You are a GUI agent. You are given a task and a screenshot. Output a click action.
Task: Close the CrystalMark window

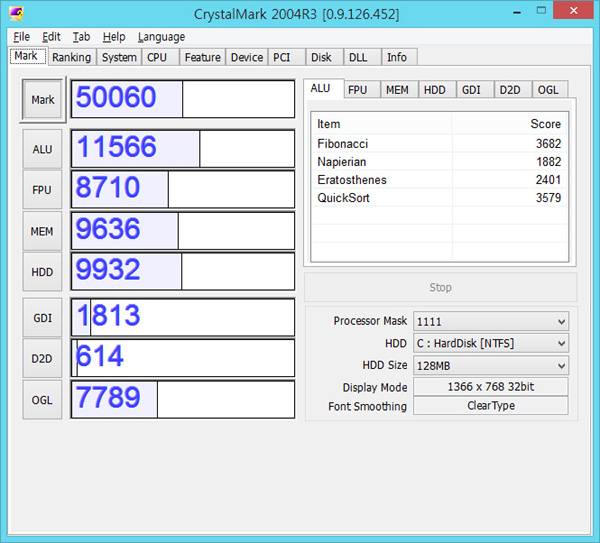[x=573, y=10]
